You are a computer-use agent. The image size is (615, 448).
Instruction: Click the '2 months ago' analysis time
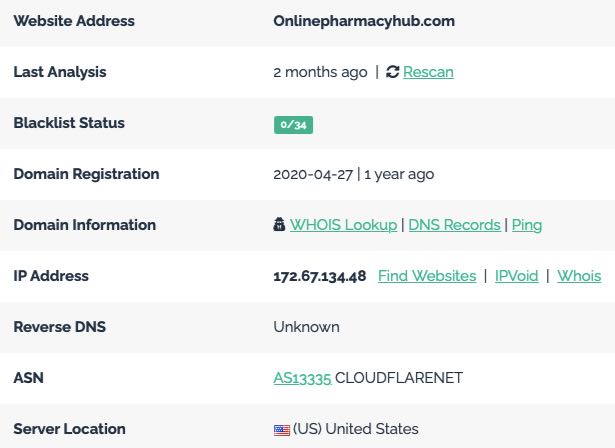coord(320,72)
